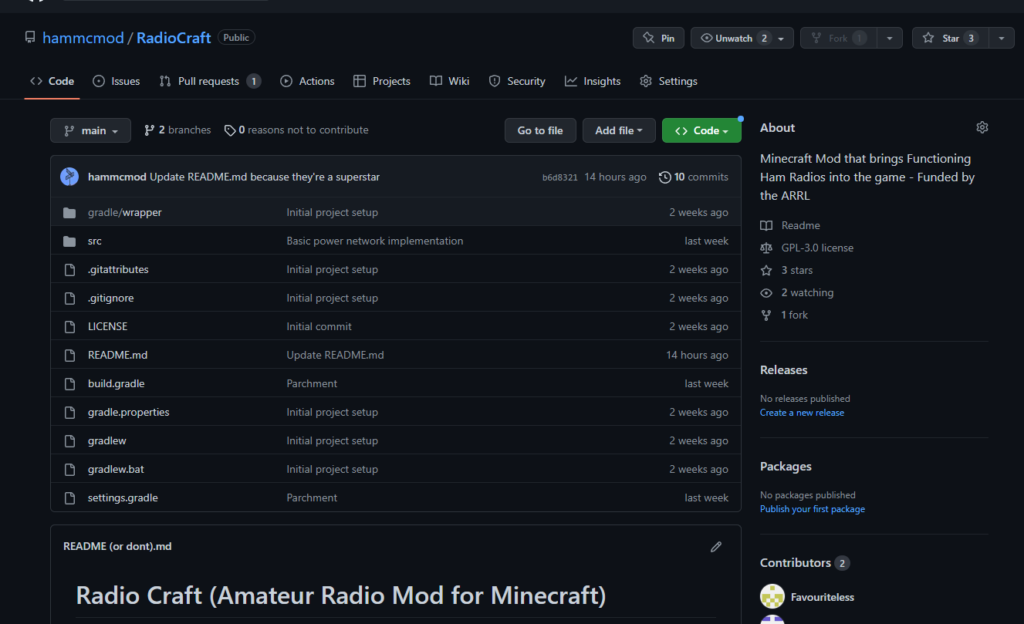This screenshot has height=624, width=1024.
Task: Click the pencil icon to edit README
Action: click(716, 546)
